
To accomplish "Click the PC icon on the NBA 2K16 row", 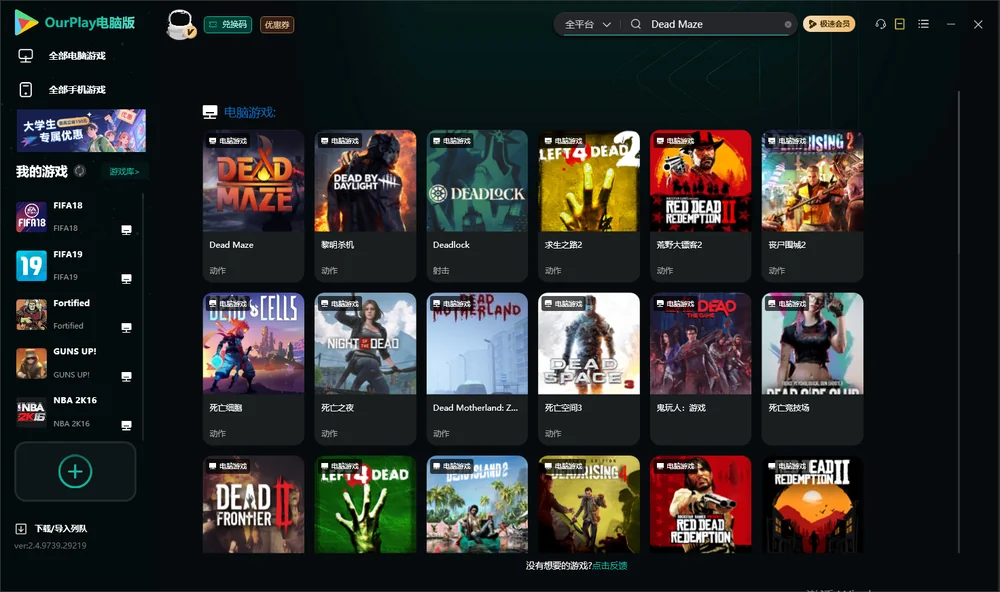I will click(x=126, y=426).
